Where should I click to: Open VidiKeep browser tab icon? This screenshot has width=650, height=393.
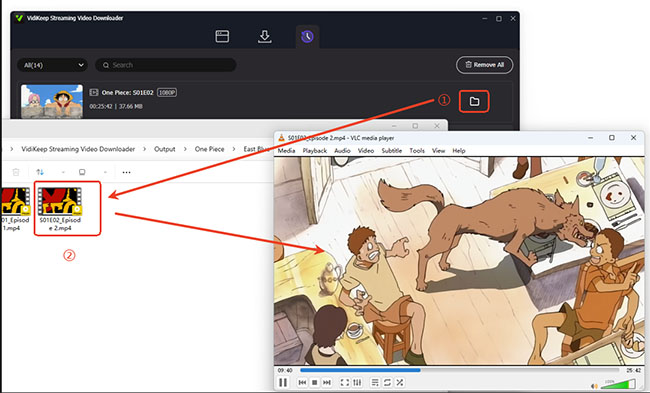[x=222, y=36]
